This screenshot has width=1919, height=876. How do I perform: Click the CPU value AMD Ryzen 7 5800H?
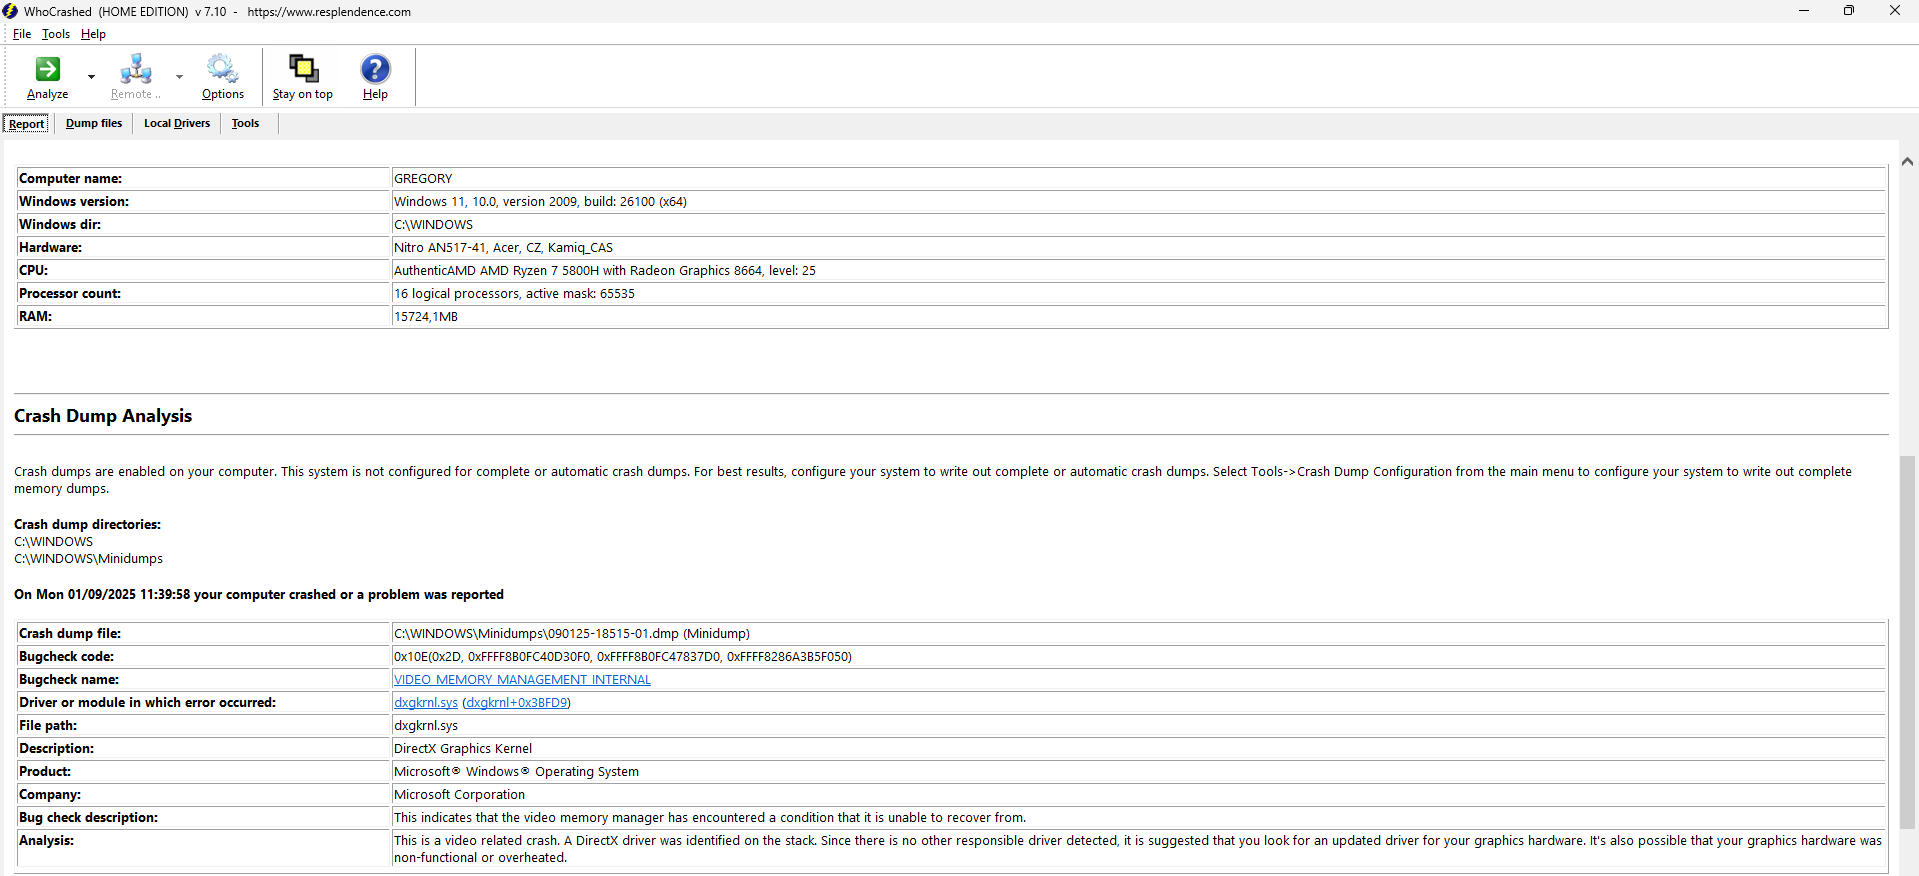[x=605, y=271]
